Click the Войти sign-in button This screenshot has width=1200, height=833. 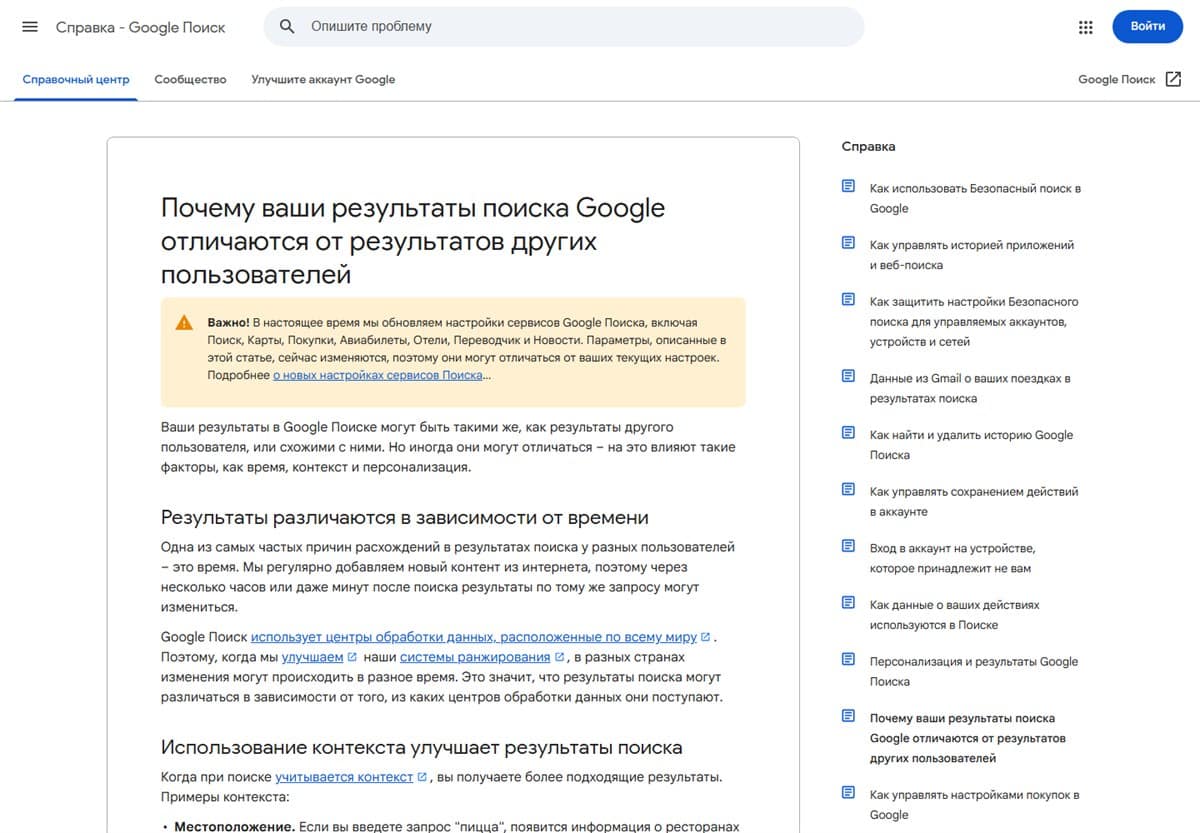point(1148,26)
